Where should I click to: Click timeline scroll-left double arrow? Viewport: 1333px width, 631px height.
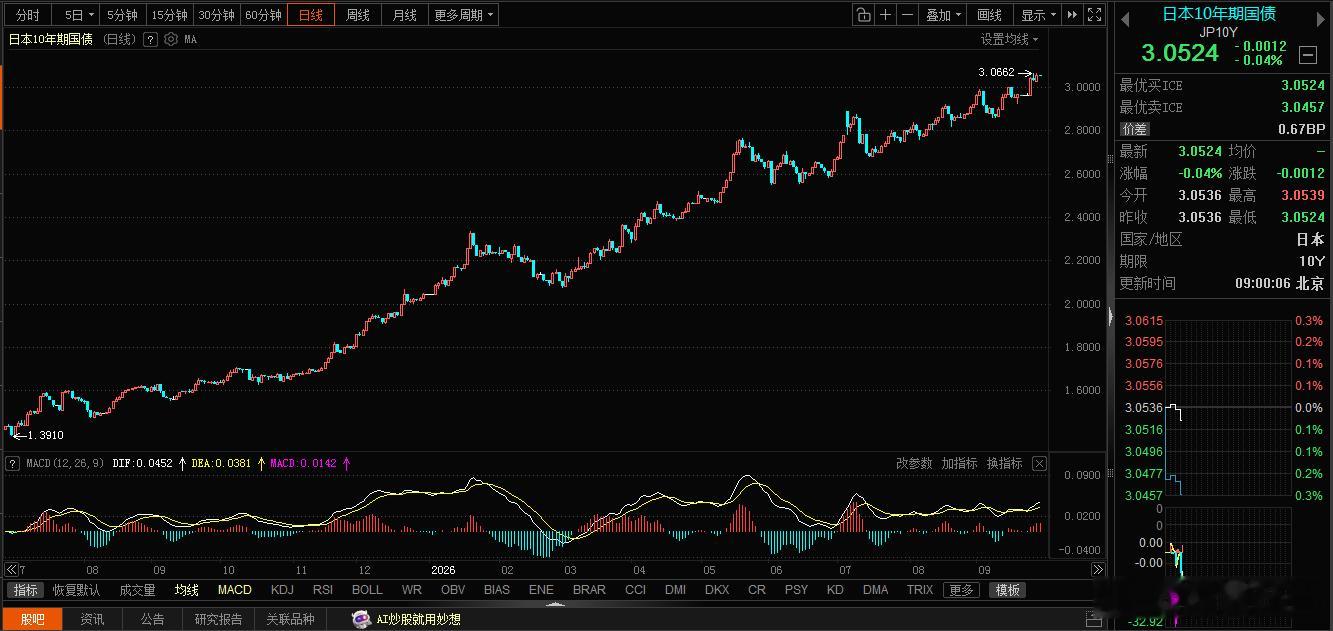click(x=10, y=569)
